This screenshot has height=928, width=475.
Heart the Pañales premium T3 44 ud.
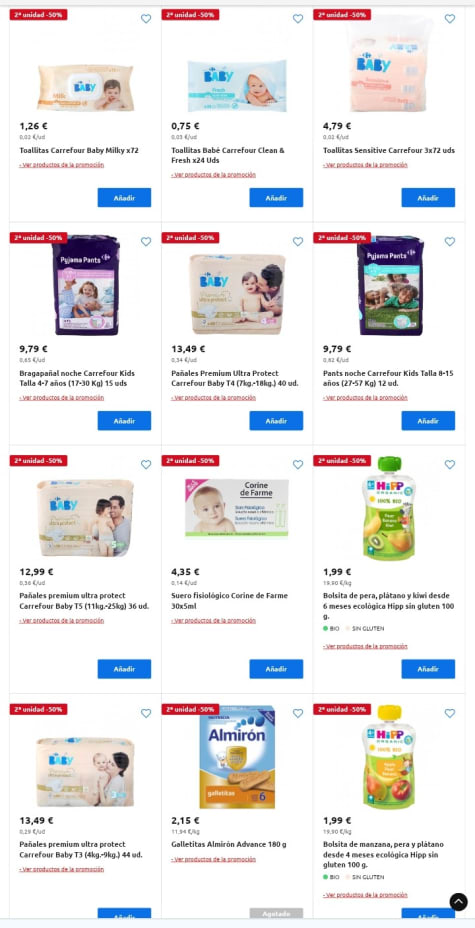(146, 713)
